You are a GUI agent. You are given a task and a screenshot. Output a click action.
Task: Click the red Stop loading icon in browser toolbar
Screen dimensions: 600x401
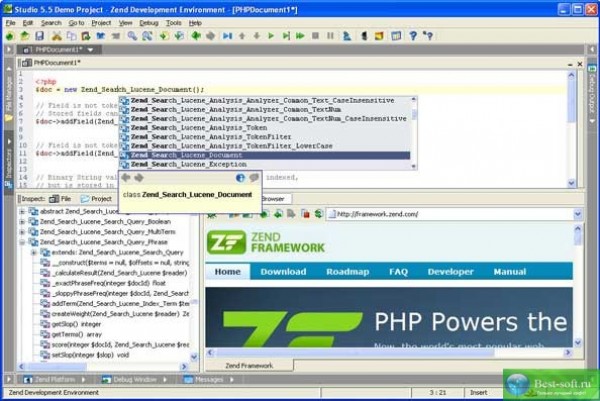point(305,214)
